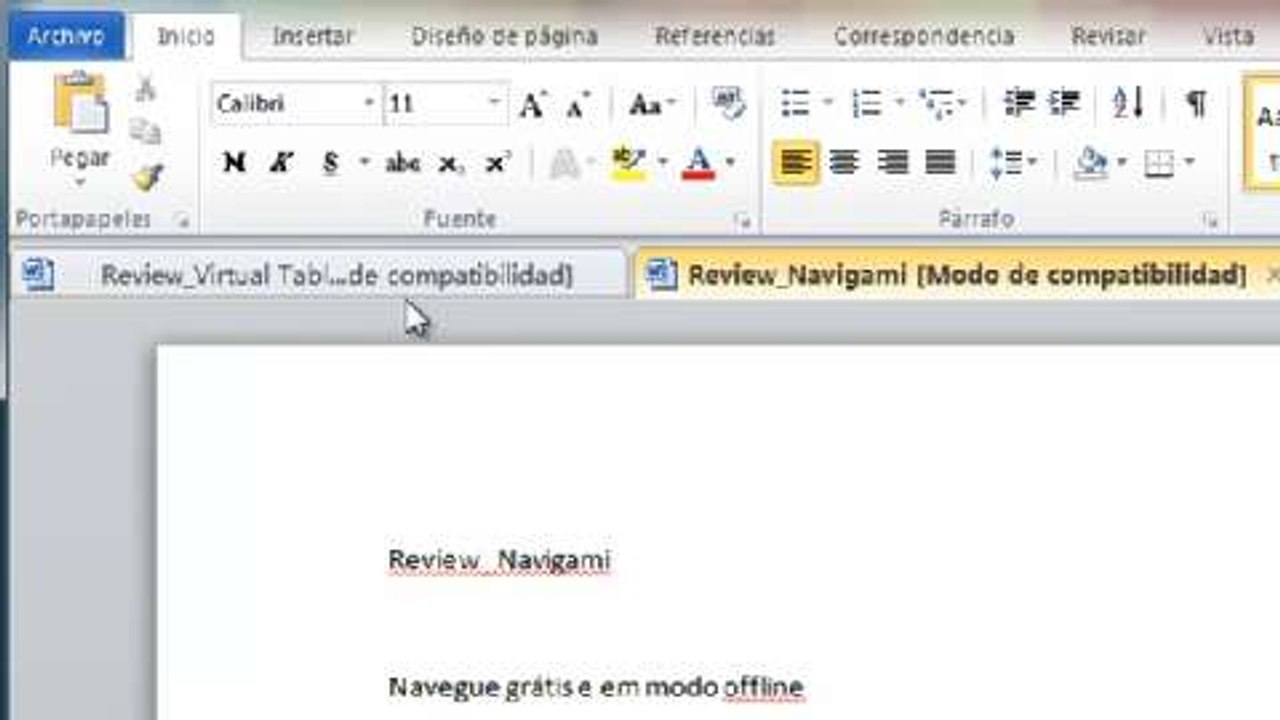Viewport: 1280px width, 720px height.
Task: Open the Diseño de página tab
Action: click(x=504, y=37)
